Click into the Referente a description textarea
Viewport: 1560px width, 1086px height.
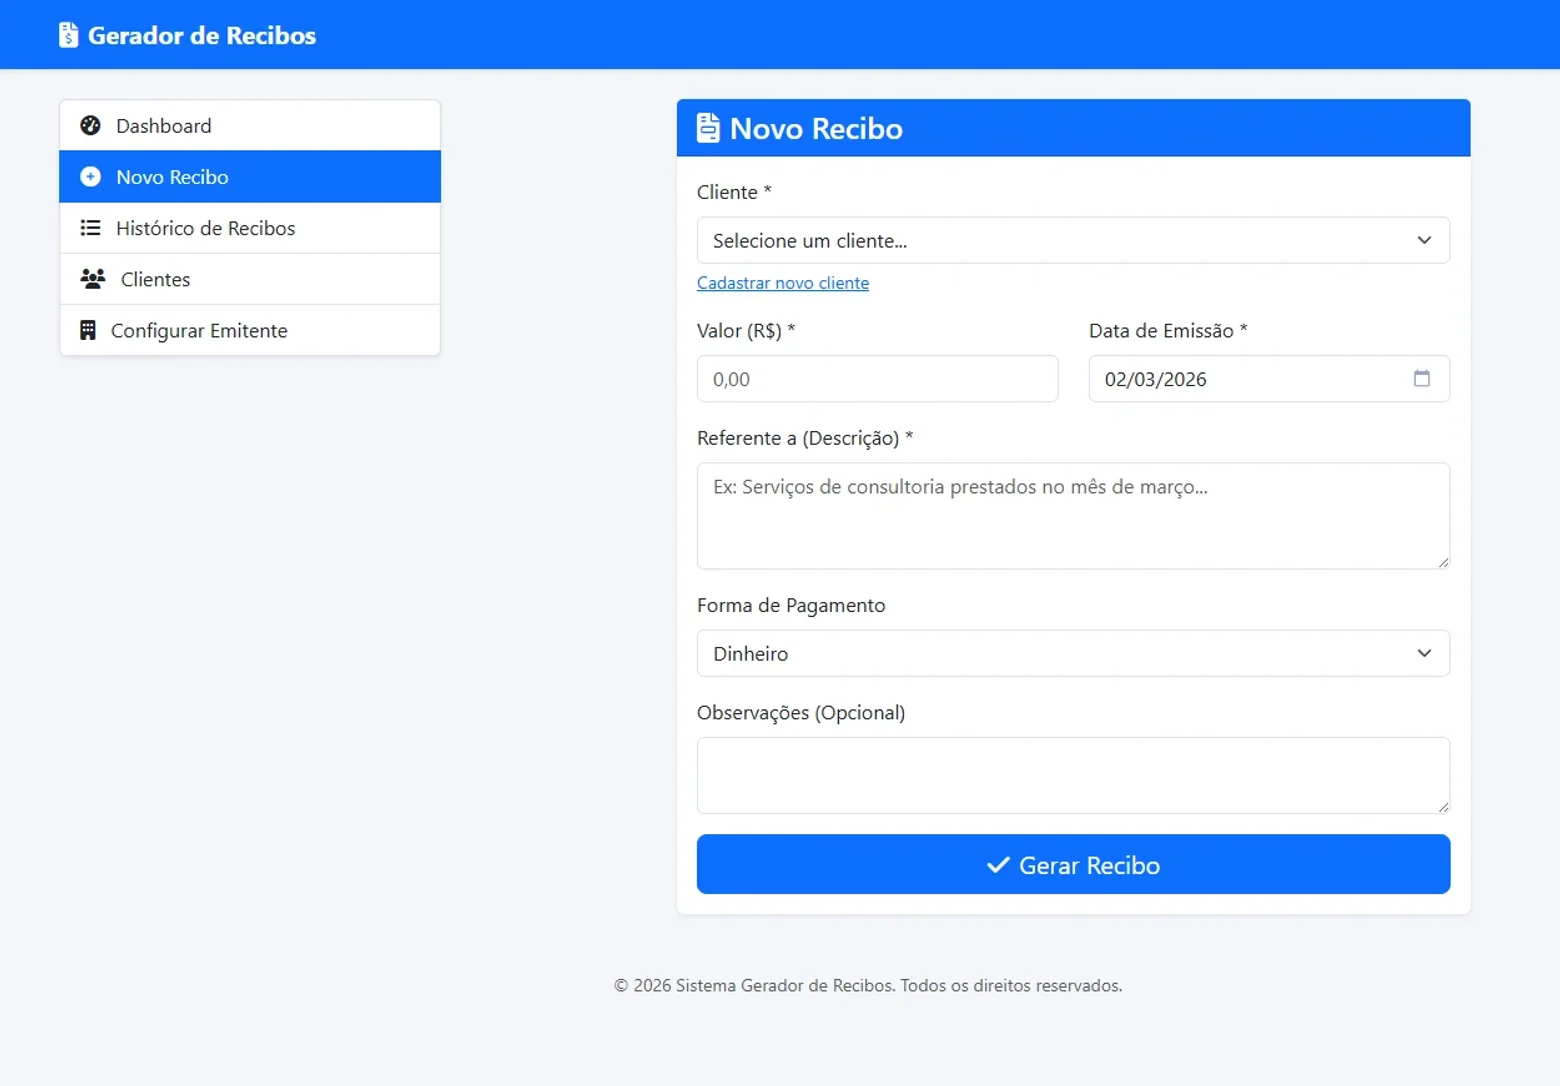(1073, 516)
